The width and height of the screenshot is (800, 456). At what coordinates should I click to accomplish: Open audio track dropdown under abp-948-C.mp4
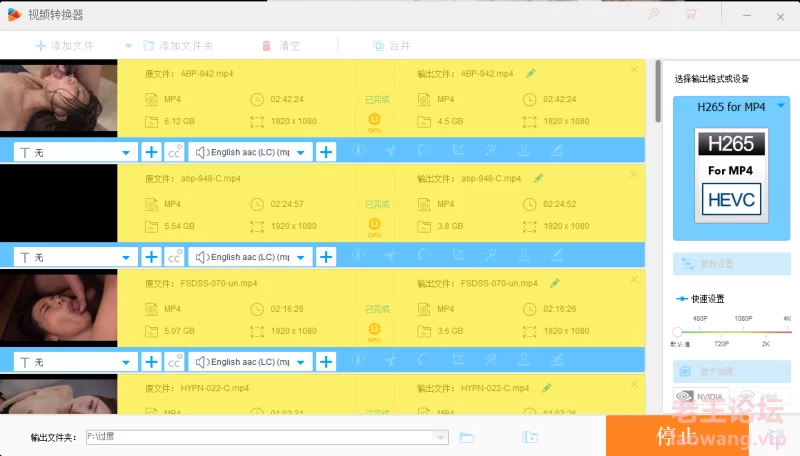(x=250, y=257)
